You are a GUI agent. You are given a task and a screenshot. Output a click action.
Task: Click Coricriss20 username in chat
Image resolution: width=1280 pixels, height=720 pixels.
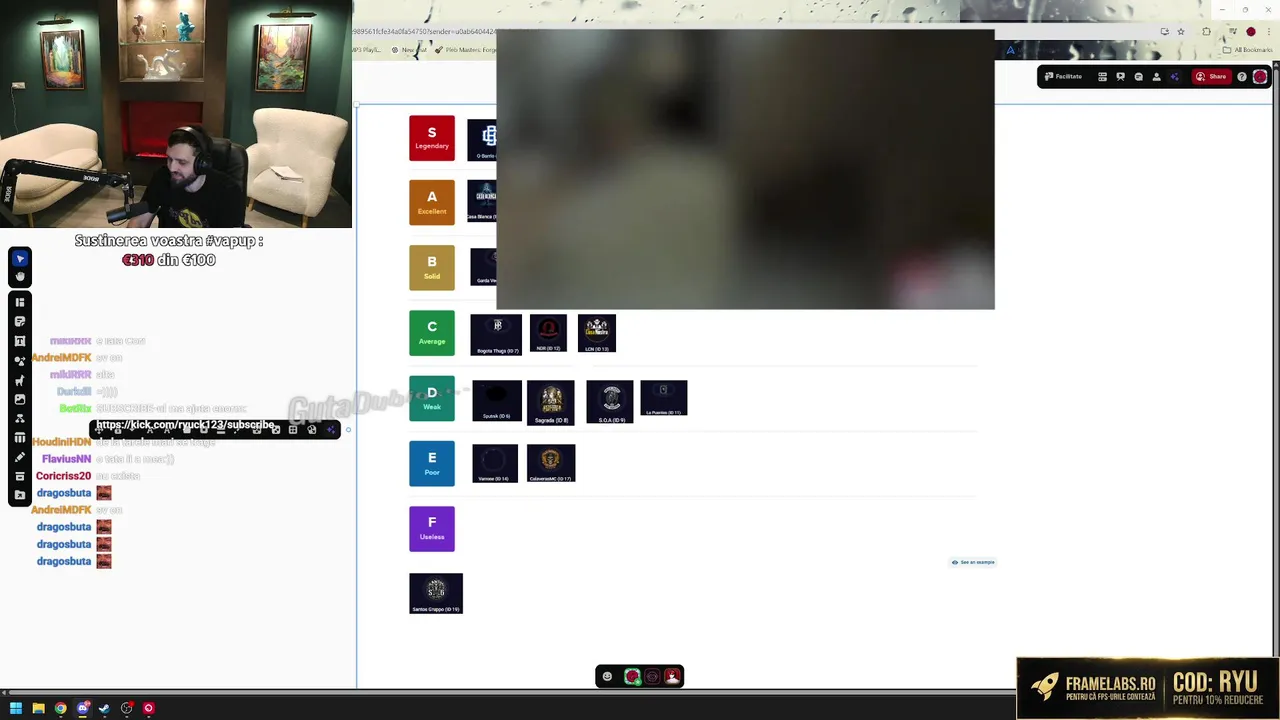pos(63,476)
